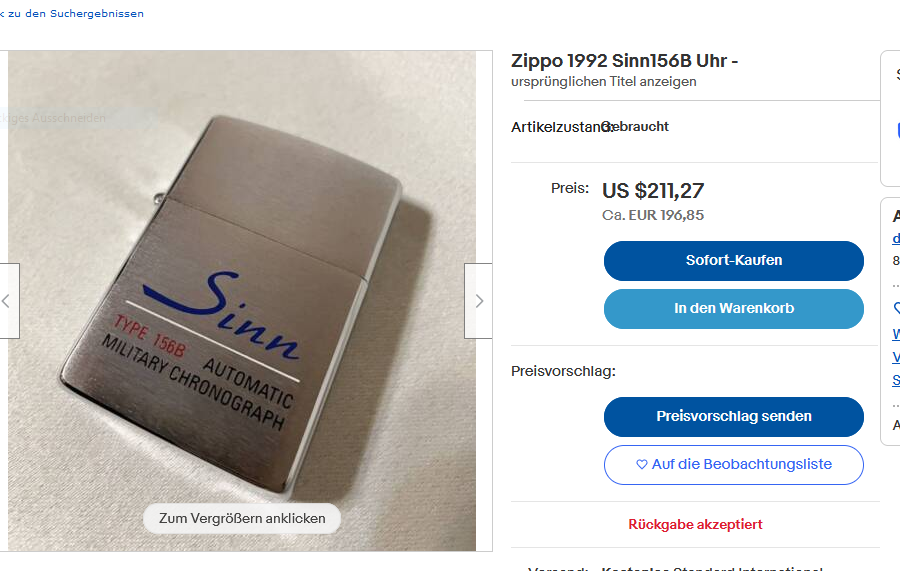The image size is (900, 571).
Task: Click the Preis label
Action: (x=570, y=188)
